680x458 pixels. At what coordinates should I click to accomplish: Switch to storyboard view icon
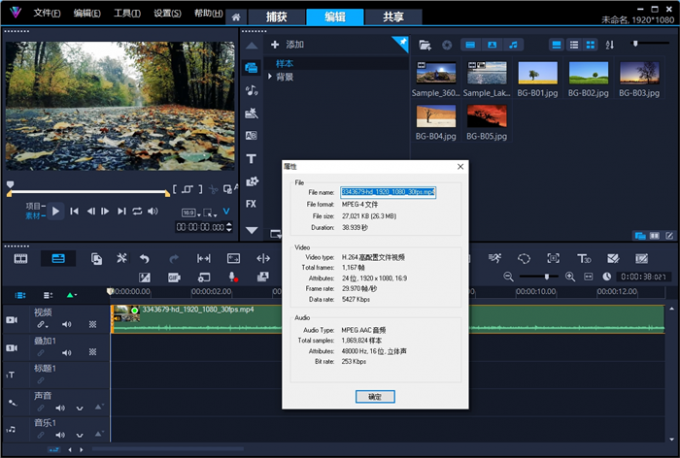20,259
